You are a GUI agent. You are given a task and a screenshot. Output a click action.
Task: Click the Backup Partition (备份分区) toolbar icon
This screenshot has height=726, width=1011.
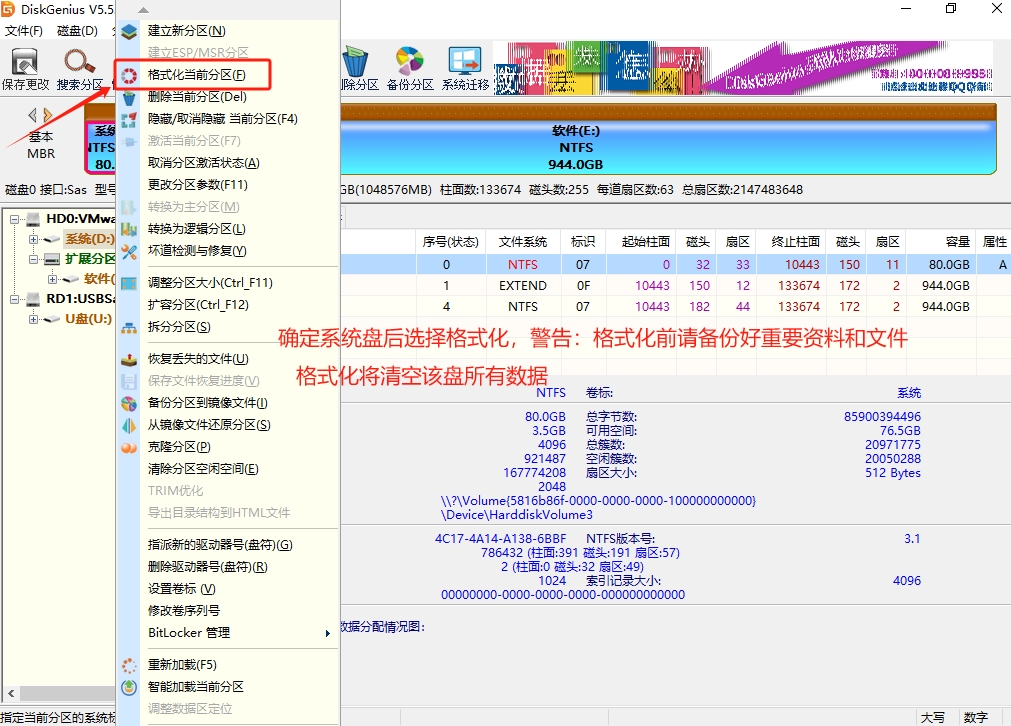tap(410, 62)
